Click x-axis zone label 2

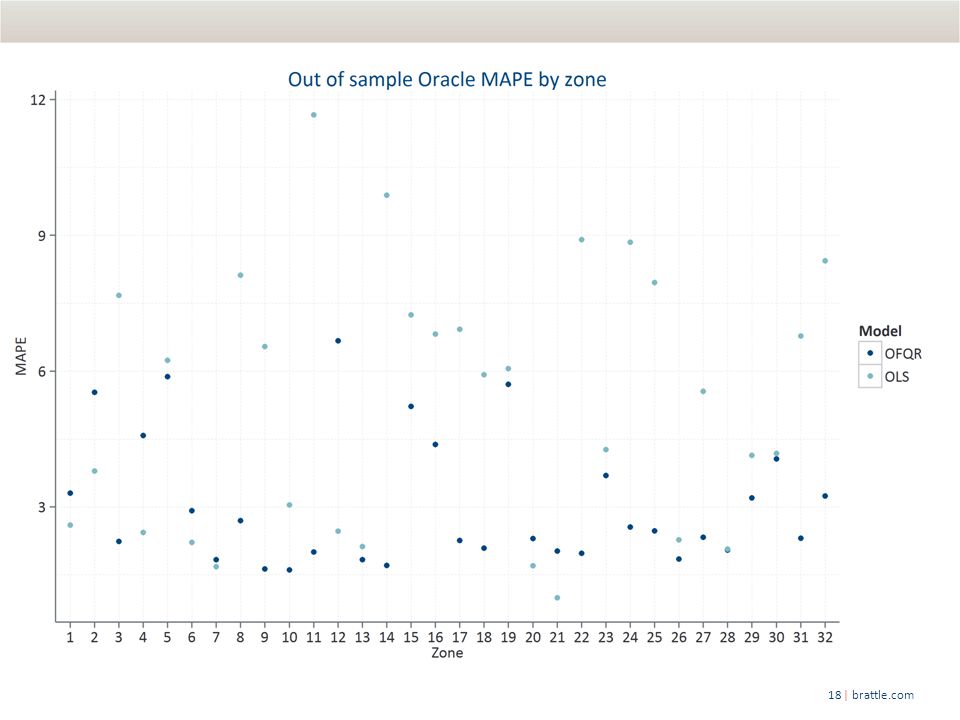tap(94, 637)
